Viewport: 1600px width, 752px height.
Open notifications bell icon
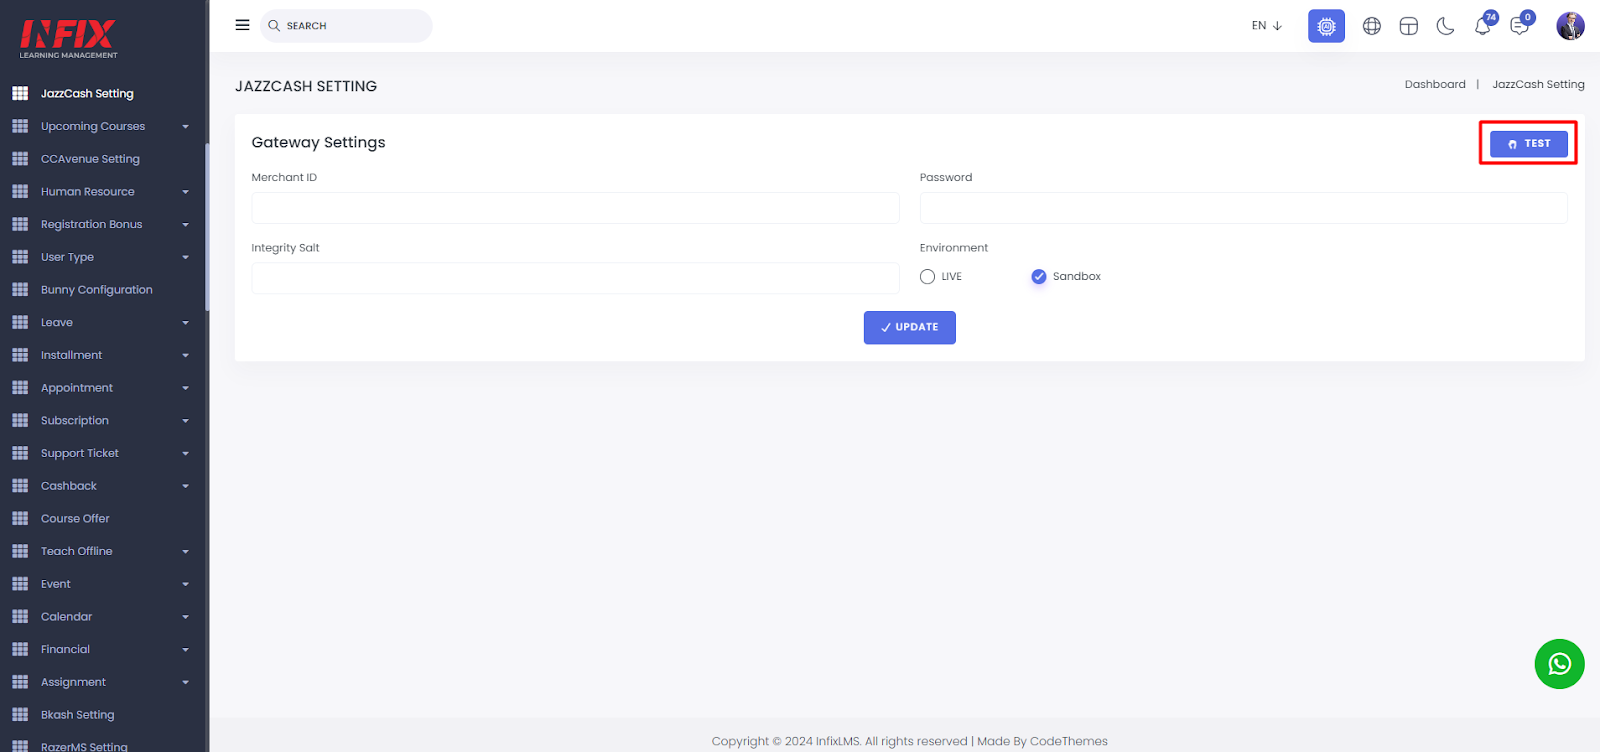[x=1483, y=26]
